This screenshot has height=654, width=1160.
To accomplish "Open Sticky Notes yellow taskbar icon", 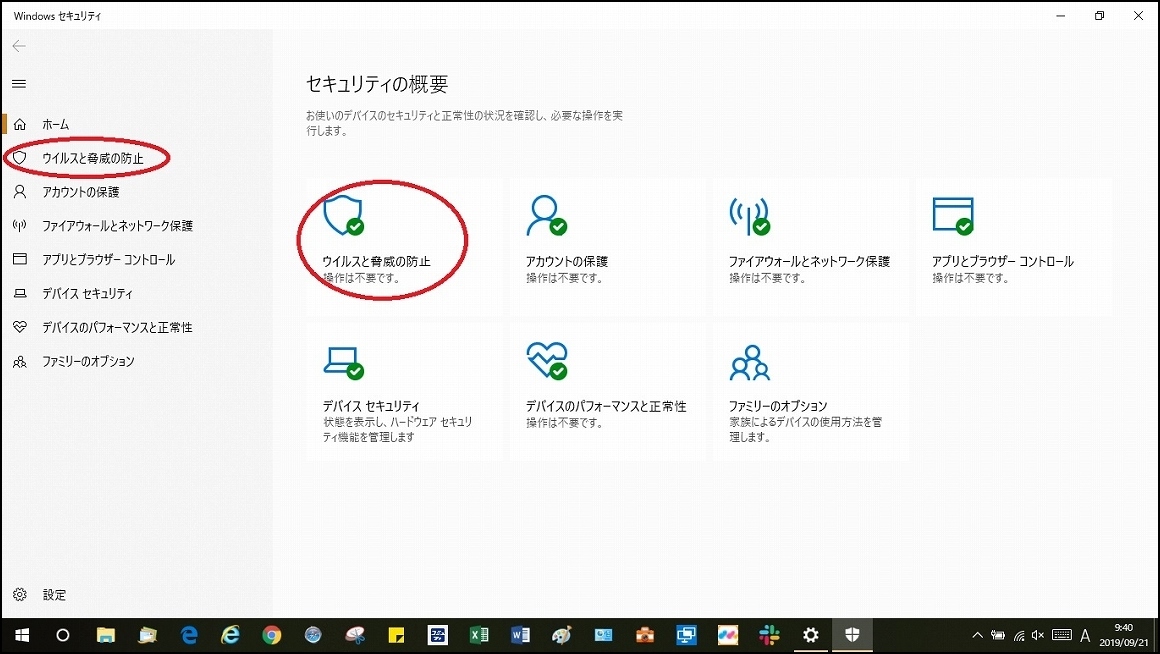I will tap(397, 636).
